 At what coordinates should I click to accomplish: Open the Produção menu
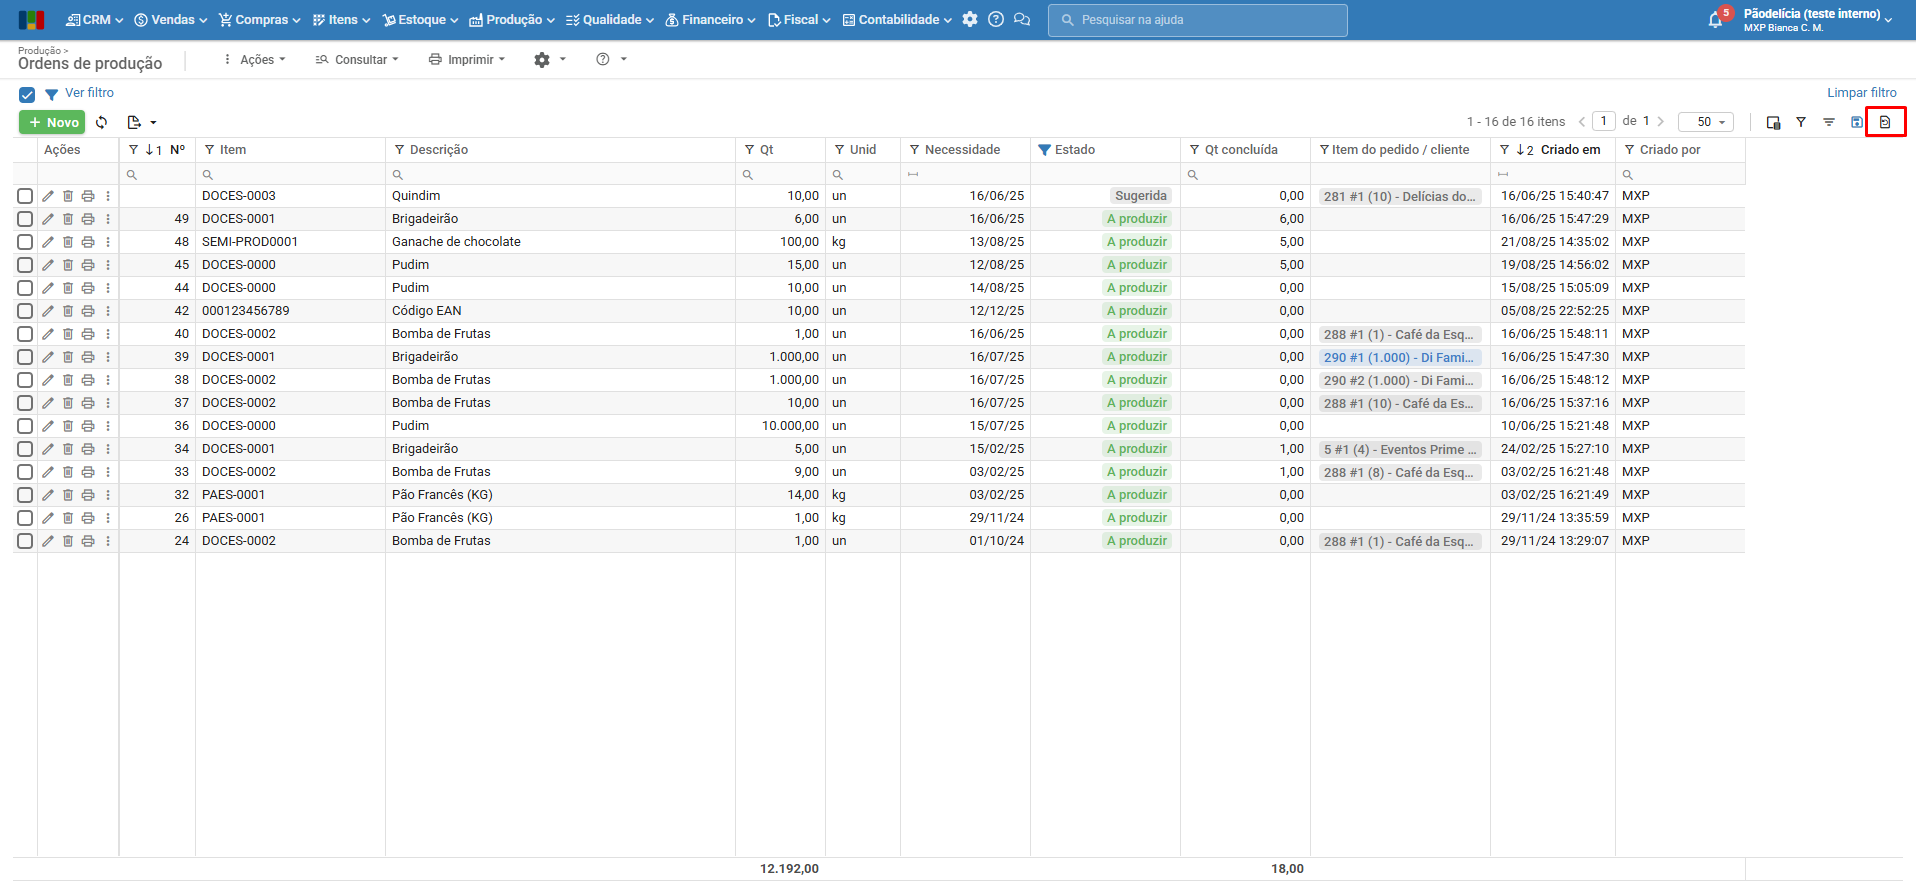click(512, 20)
